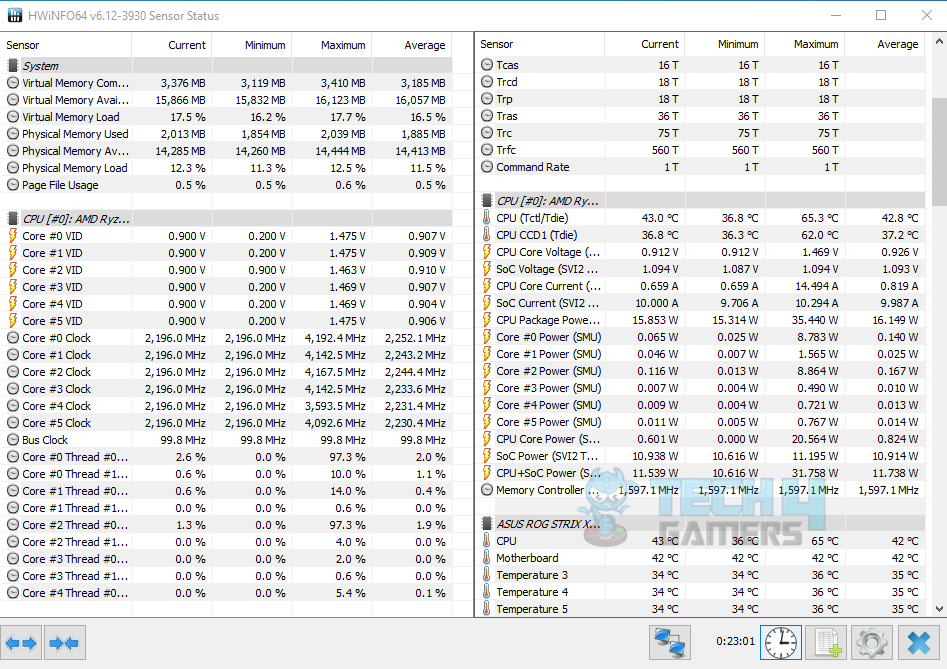Start logging with the sheet plus icon

pos(826,643)
